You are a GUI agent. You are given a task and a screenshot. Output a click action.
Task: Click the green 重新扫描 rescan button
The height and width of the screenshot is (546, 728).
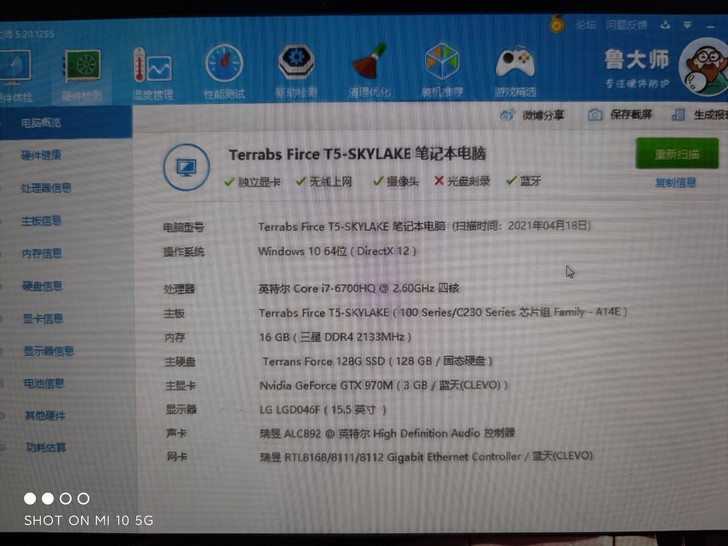[677, 154]
